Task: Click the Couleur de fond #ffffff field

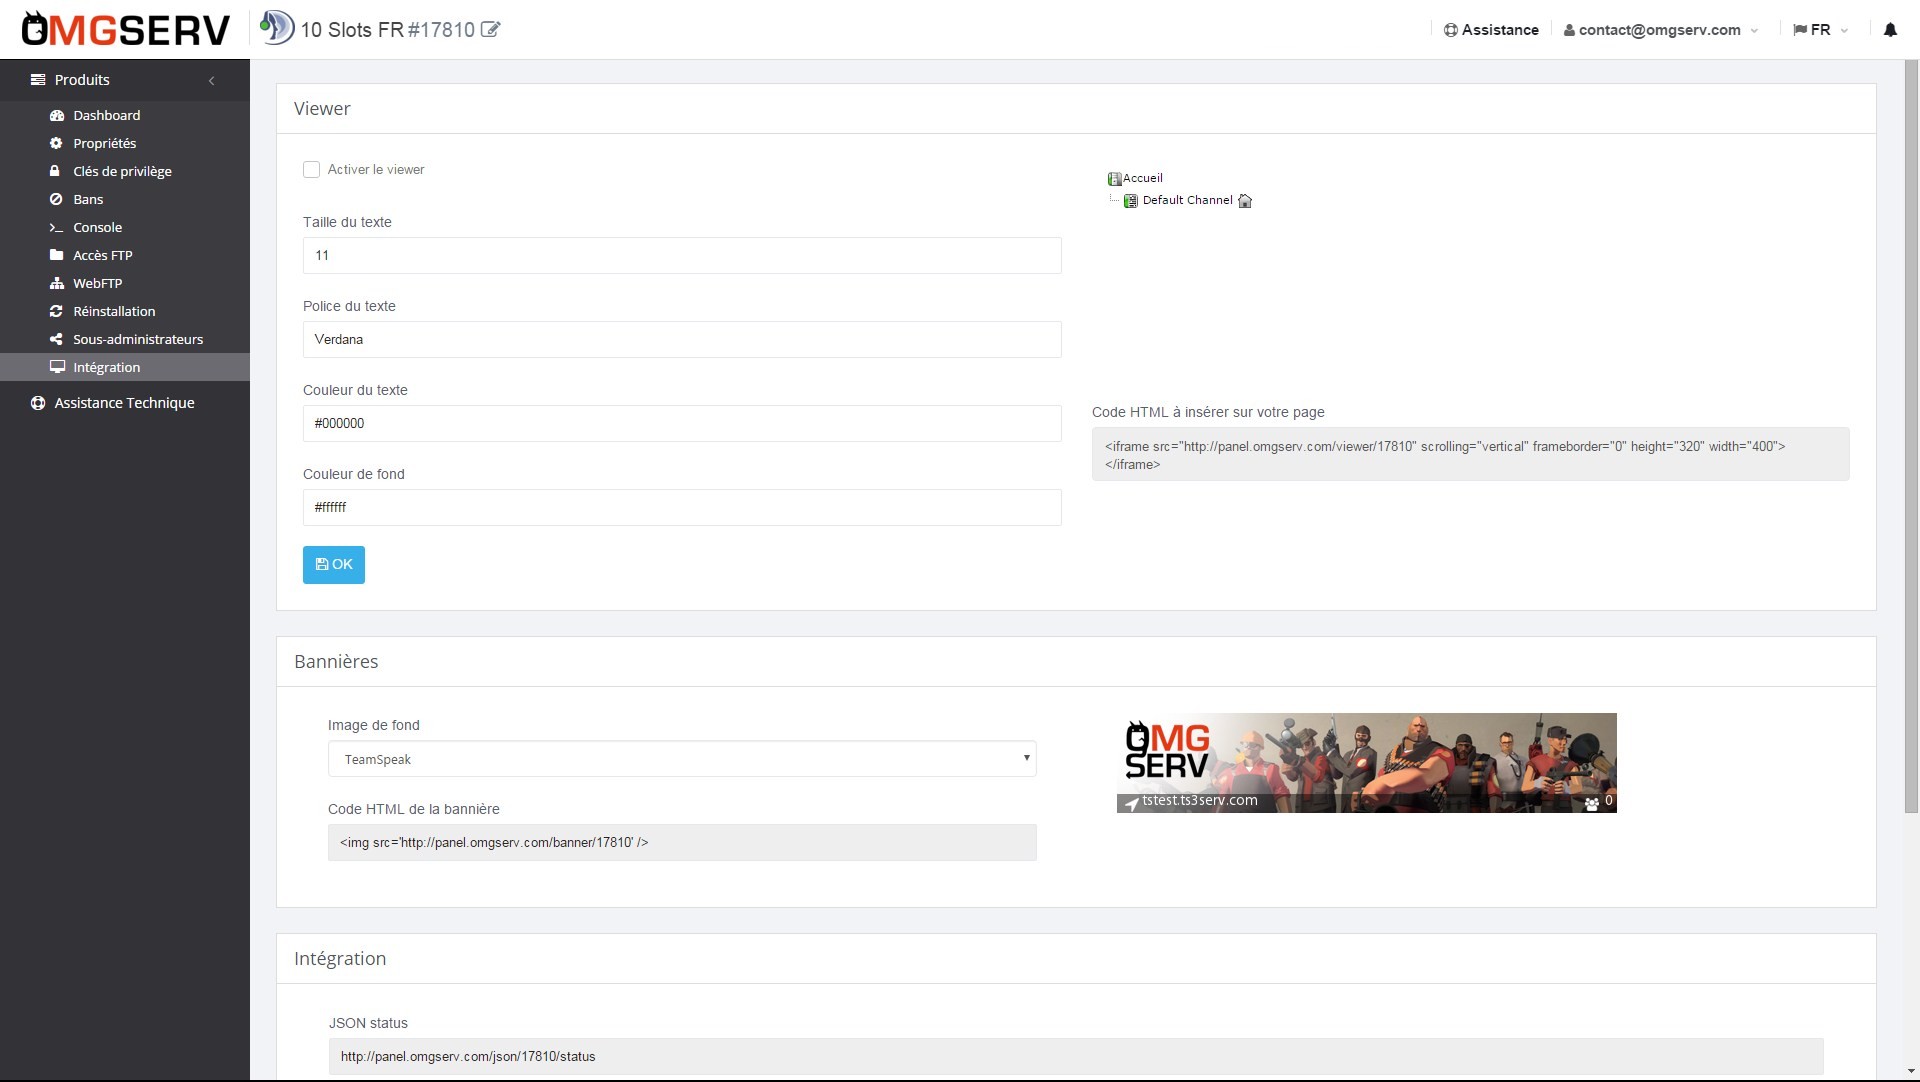Action: pos(682,507)
